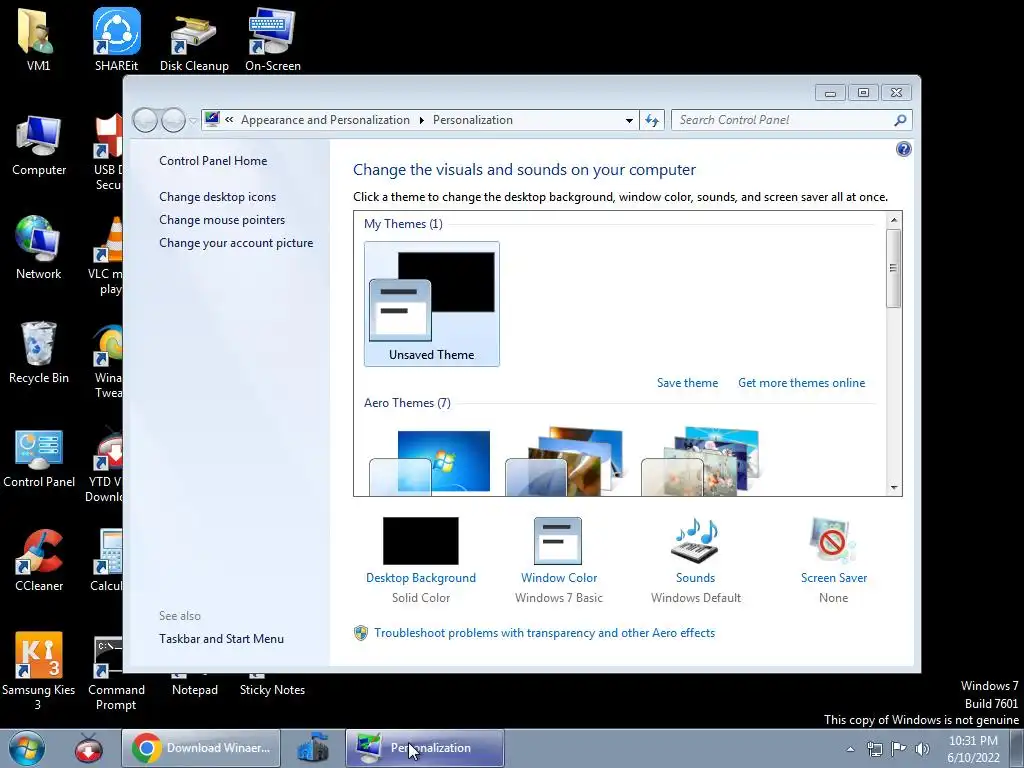The width and height of the screenshot is (1024, 768).
Task: Open Change mouse pointers link
Action: pyautogui.click(x=222, y=220)
